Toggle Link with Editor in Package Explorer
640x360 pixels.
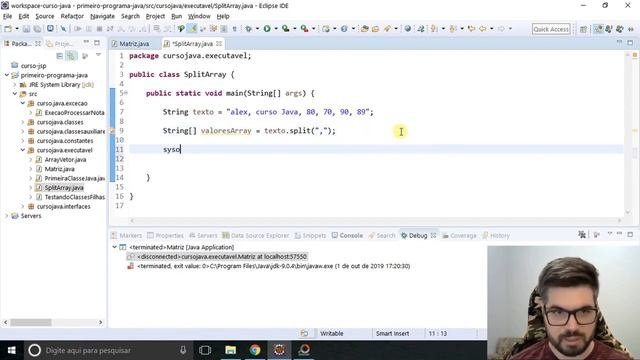click(71, 56)
